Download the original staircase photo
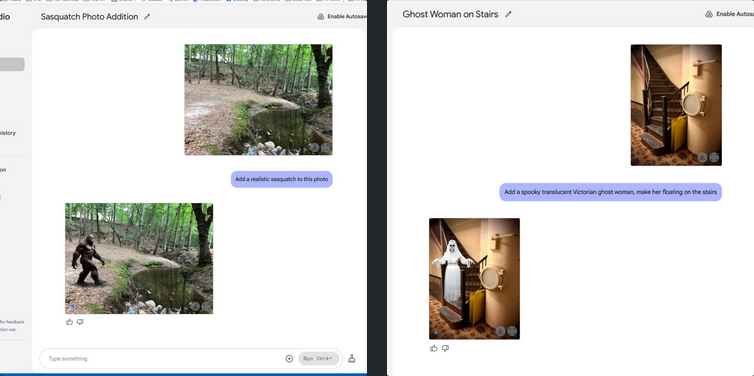Viewport: 754px width, 376px height. coord(702,157)
